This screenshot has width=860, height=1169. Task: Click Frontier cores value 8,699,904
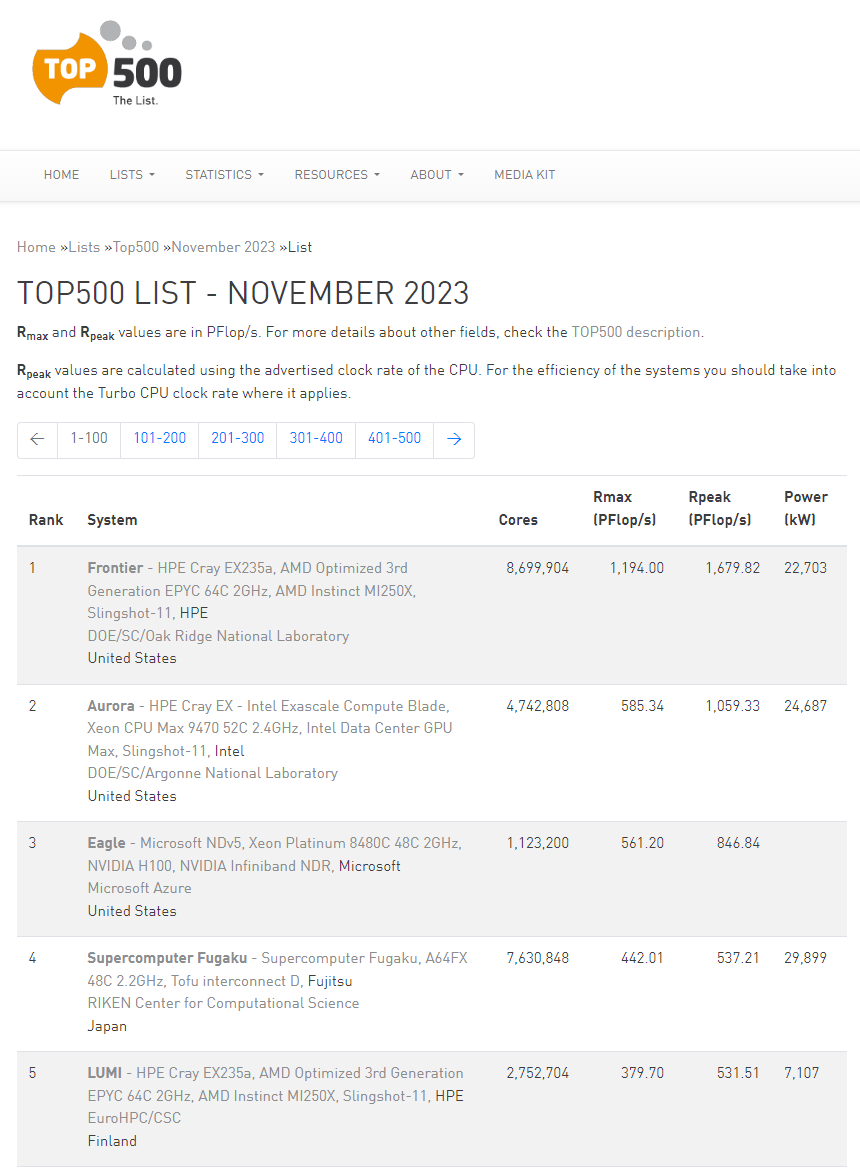point(537,568)
